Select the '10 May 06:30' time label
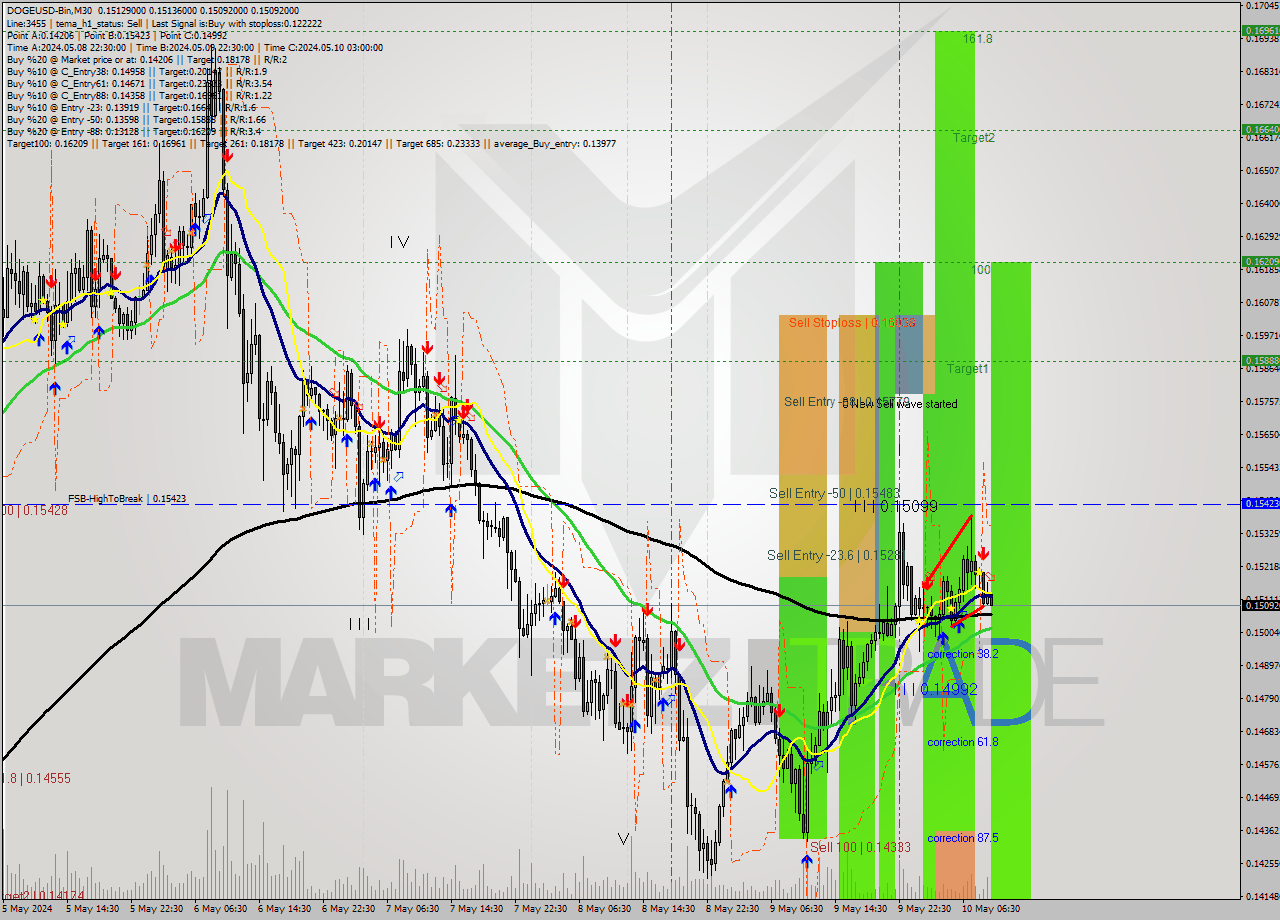 [990, 909]
